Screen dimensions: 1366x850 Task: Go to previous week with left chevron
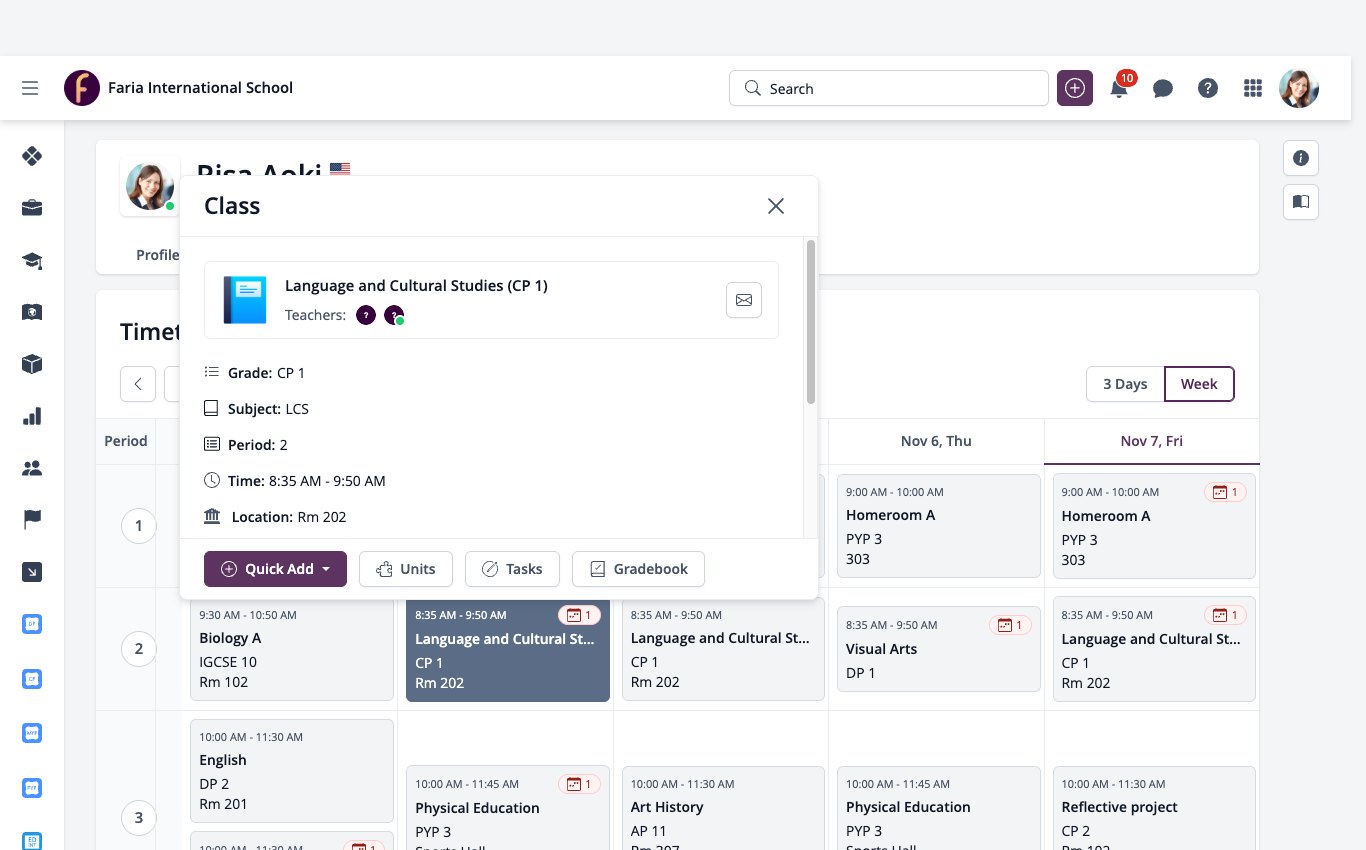coord(138,384)
